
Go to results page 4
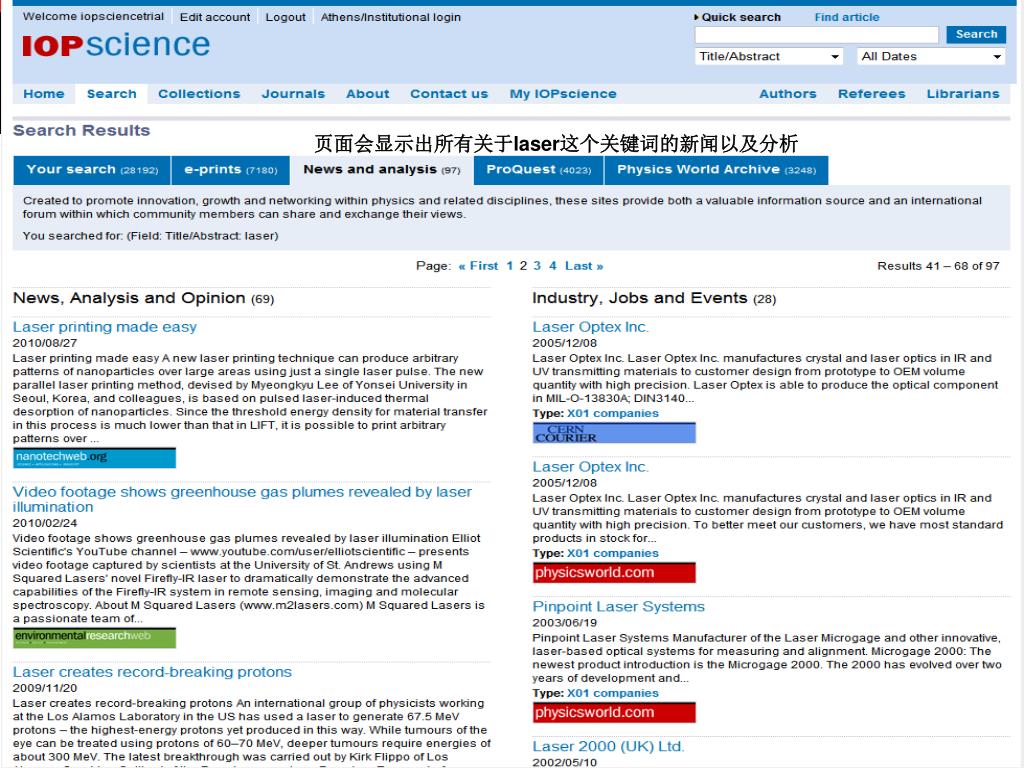tap(552, 266)
